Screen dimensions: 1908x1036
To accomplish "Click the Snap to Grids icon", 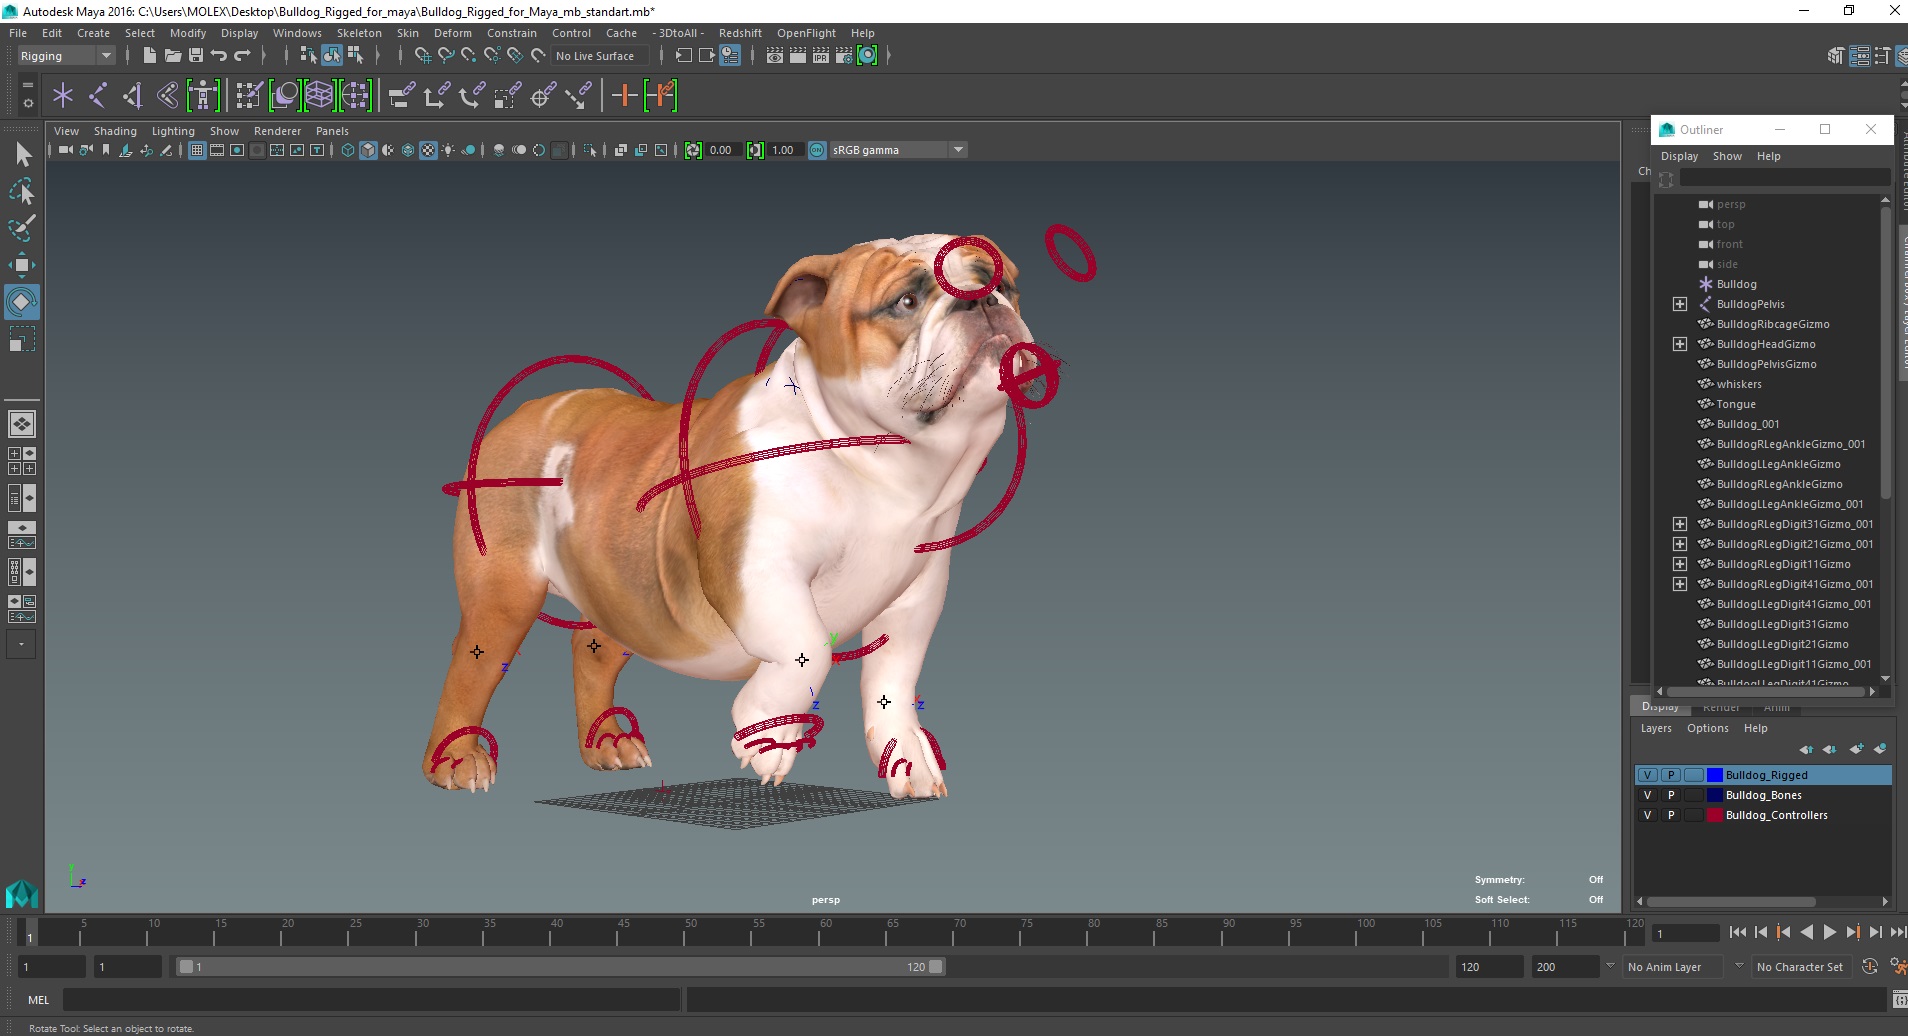I will 422,56.
